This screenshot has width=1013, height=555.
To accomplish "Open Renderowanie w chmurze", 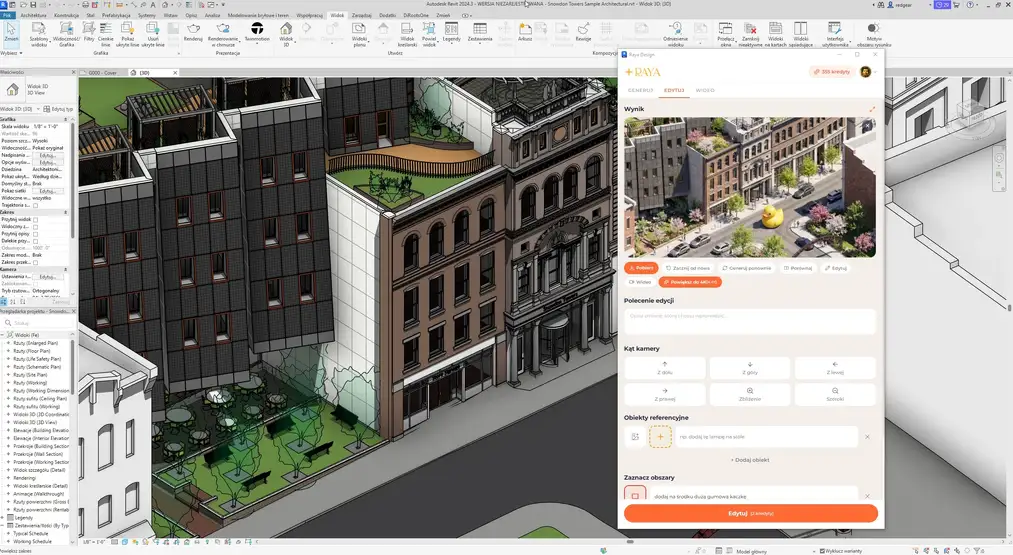I will [x=223, y=34].
